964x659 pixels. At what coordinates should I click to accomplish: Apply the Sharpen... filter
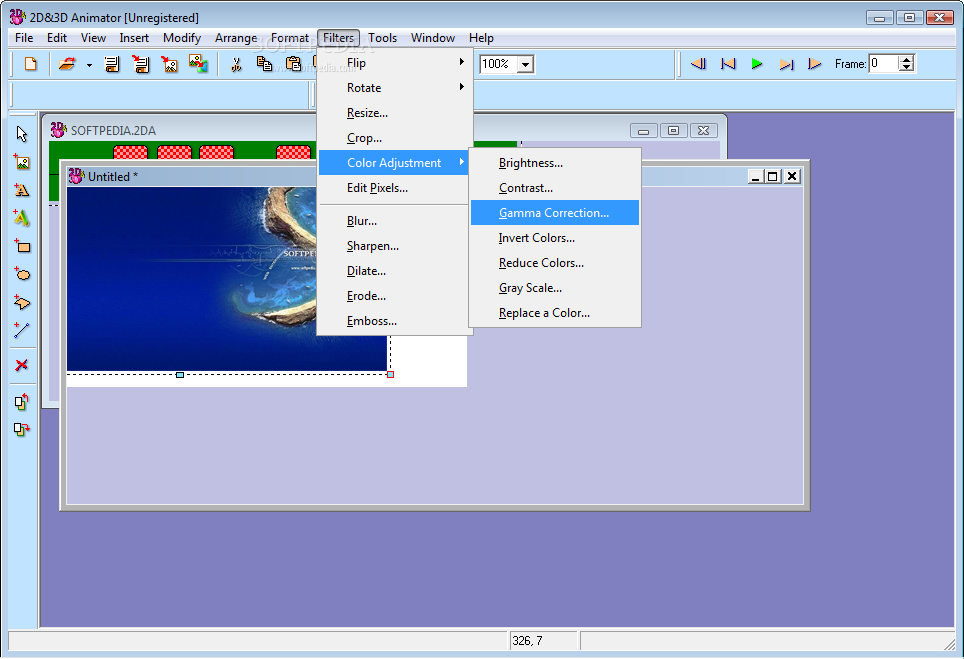[395, 246]
